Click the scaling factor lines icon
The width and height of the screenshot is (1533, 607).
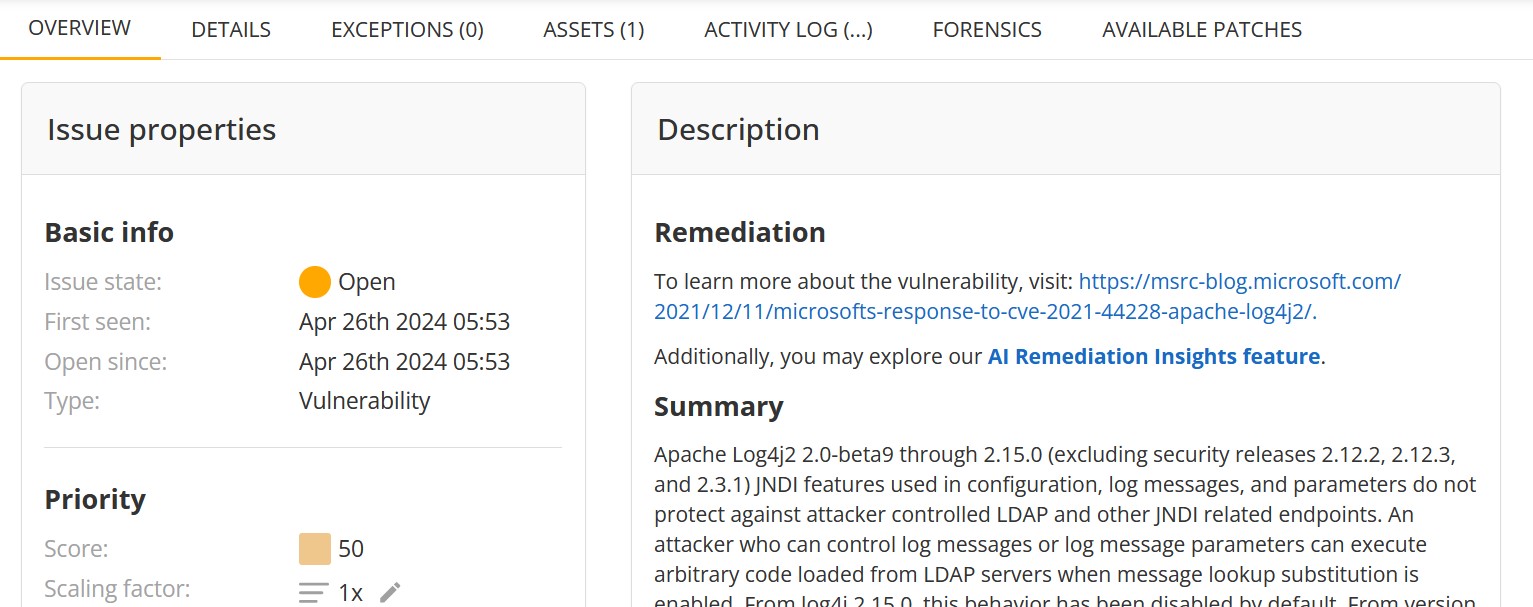pos(313,592)
